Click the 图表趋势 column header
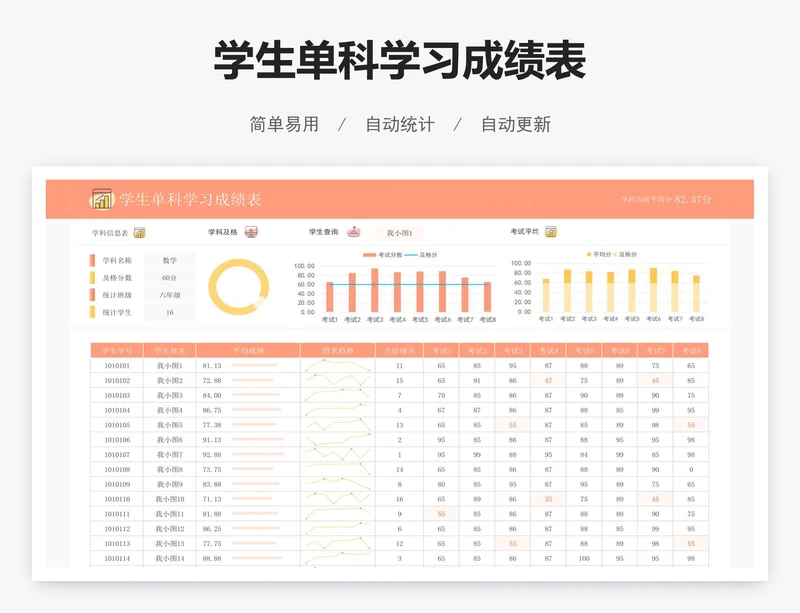 tap(338, 350)
